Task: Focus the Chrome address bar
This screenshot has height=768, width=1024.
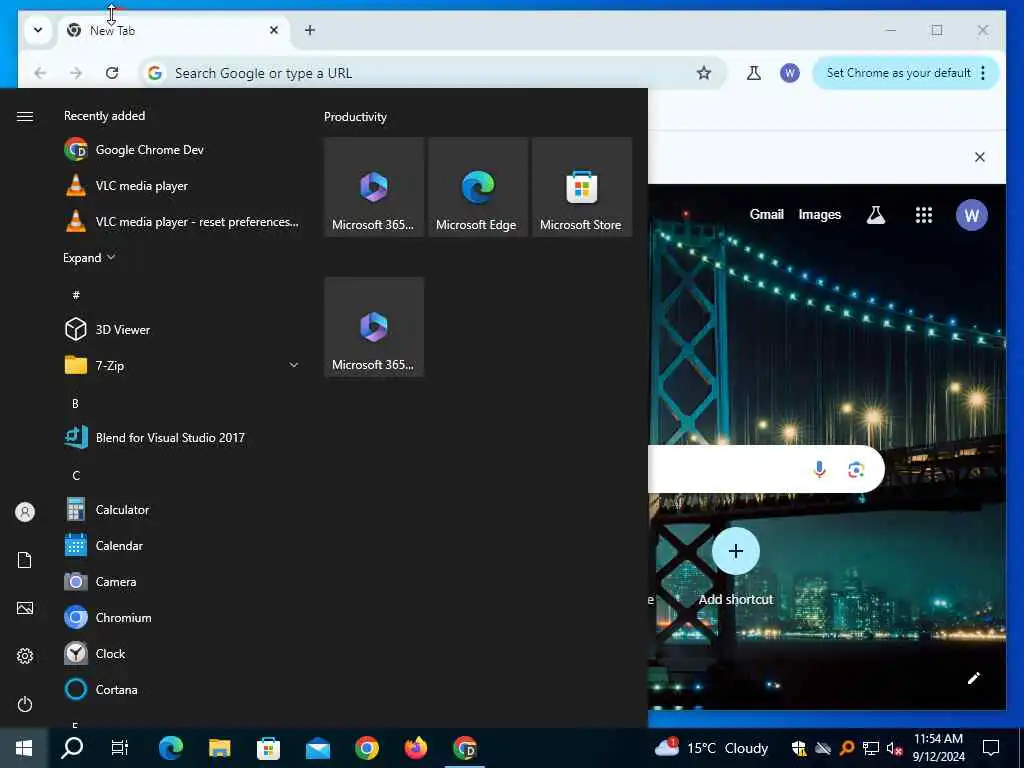Action: click(x=432, y=73)
